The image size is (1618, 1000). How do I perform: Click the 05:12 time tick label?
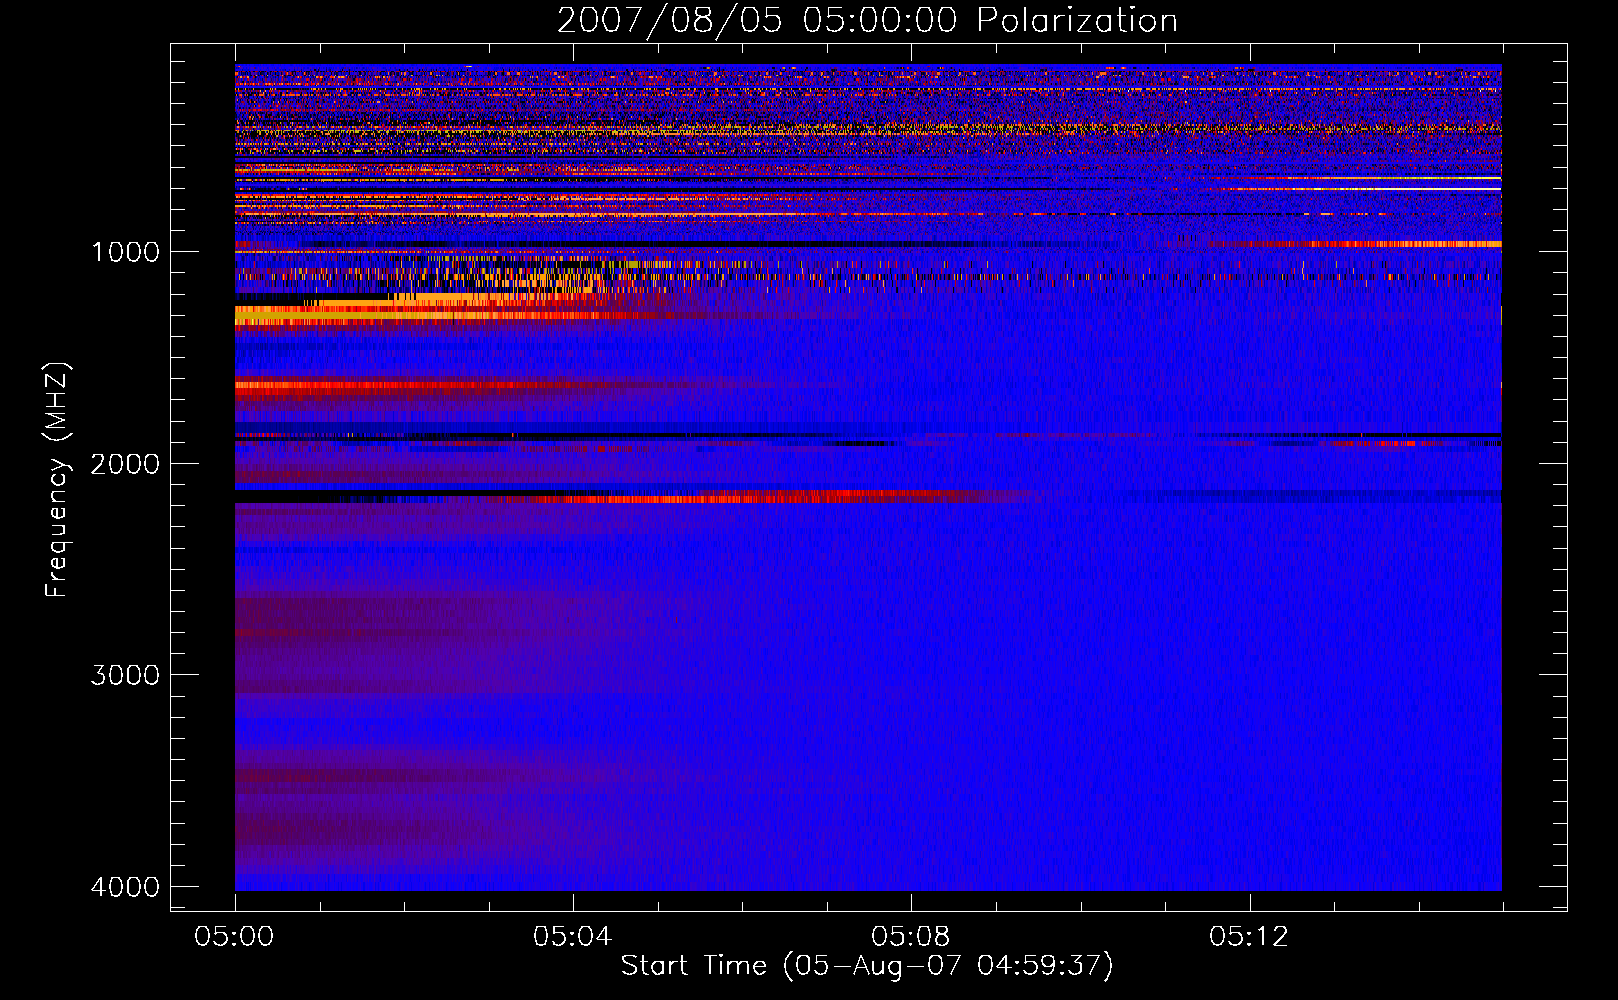pos(1249,937)
